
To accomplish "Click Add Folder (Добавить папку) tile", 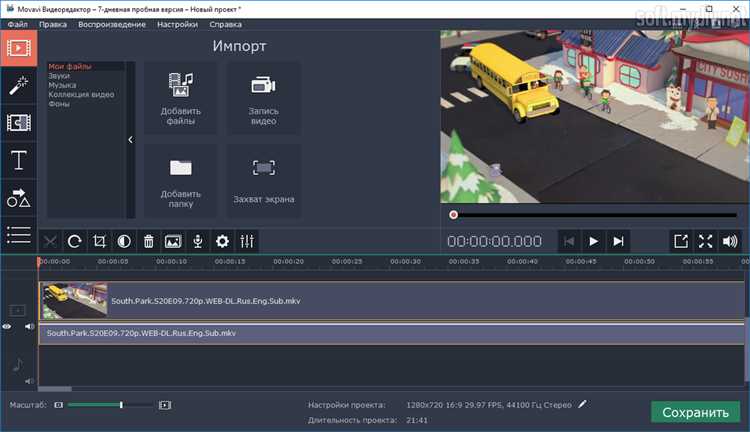I will (180, 181).
